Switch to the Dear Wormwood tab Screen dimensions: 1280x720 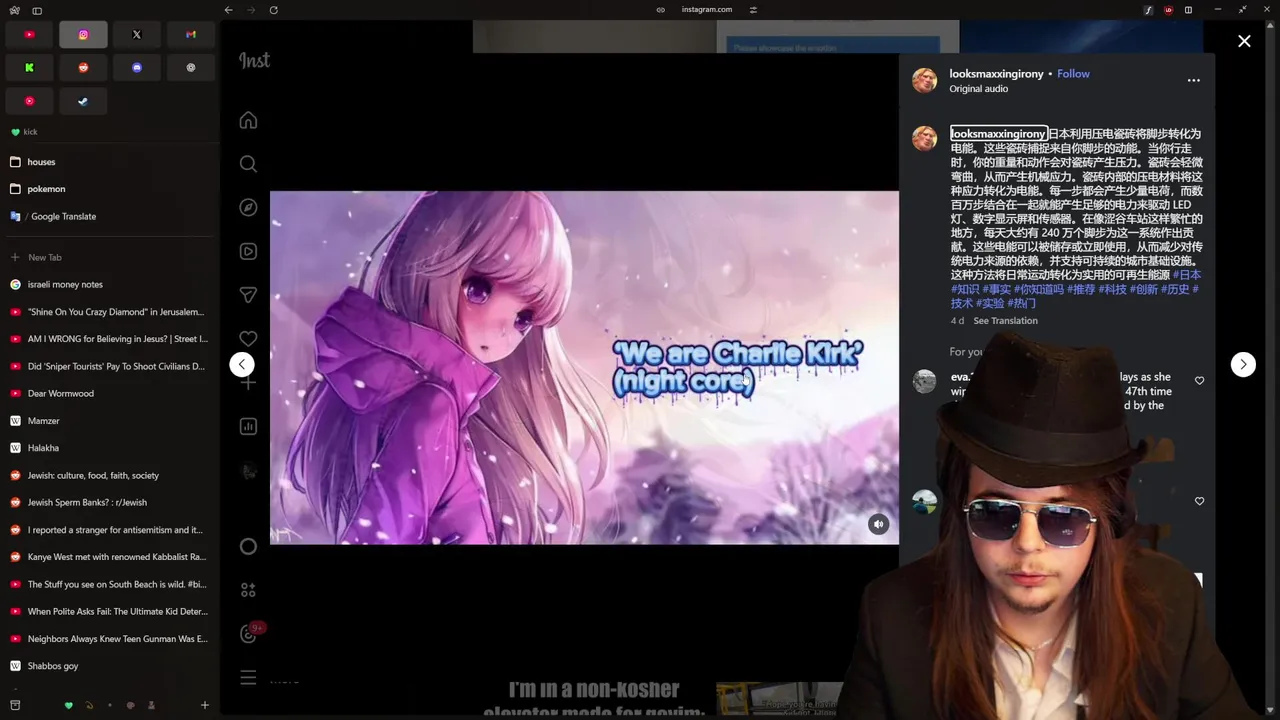coord(108,393)
